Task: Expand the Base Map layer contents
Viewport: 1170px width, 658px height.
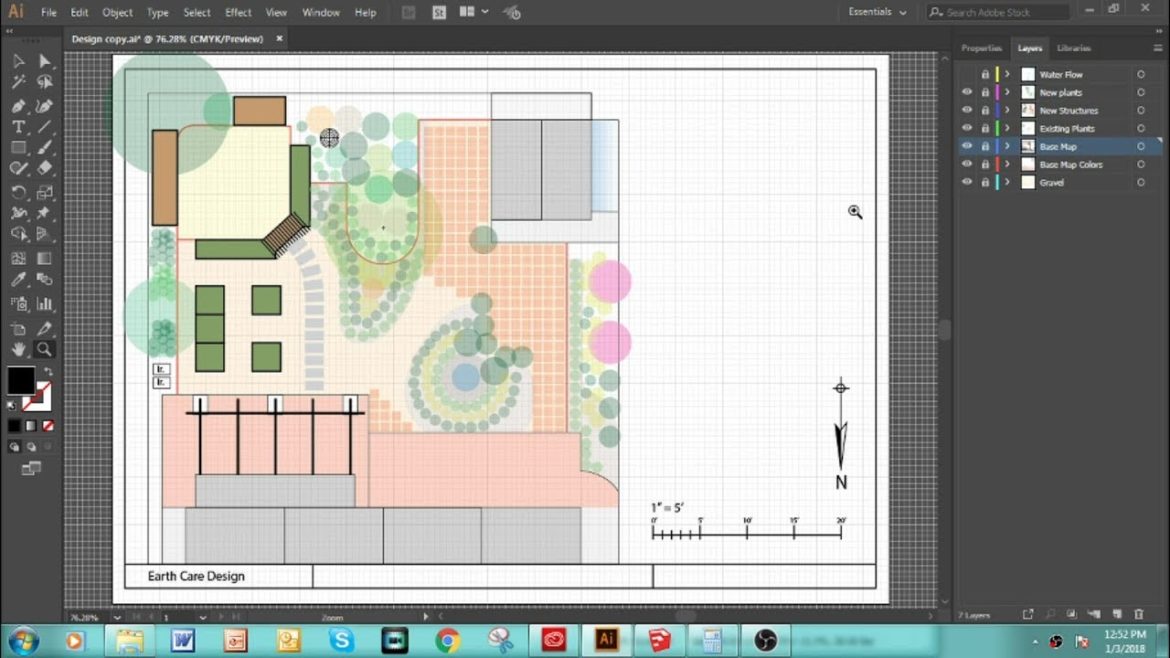Action: 1007,146
